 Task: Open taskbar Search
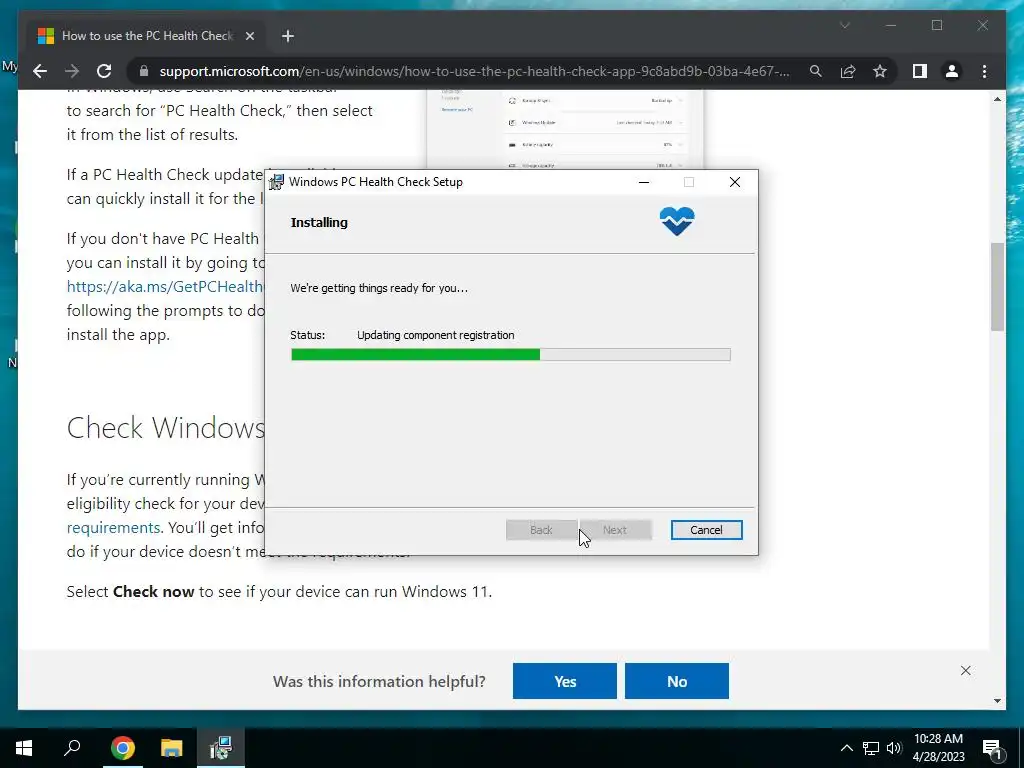point(72,748)
